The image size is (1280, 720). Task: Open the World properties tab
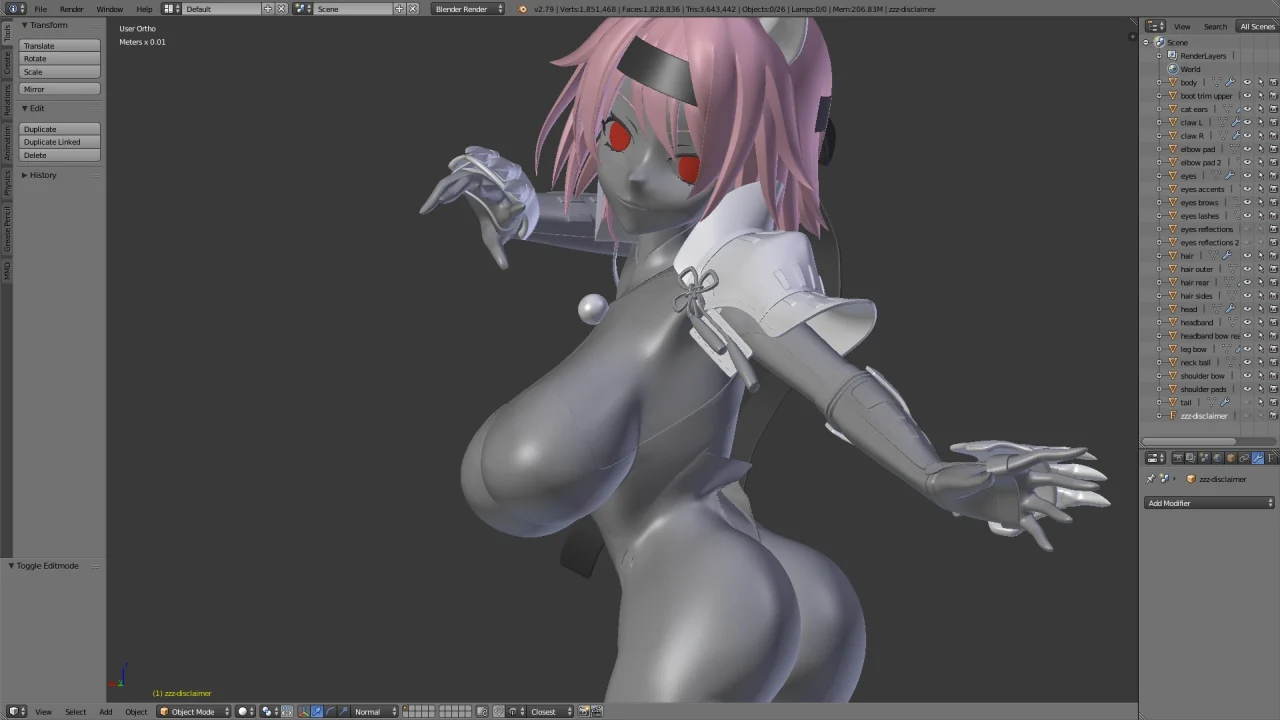[1217, 458]
